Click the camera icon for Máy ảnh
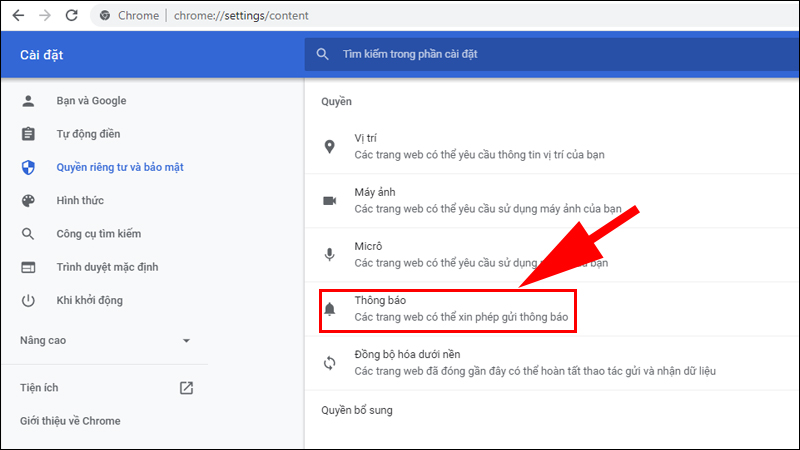 pyautogui.click(x=330, y=201)
